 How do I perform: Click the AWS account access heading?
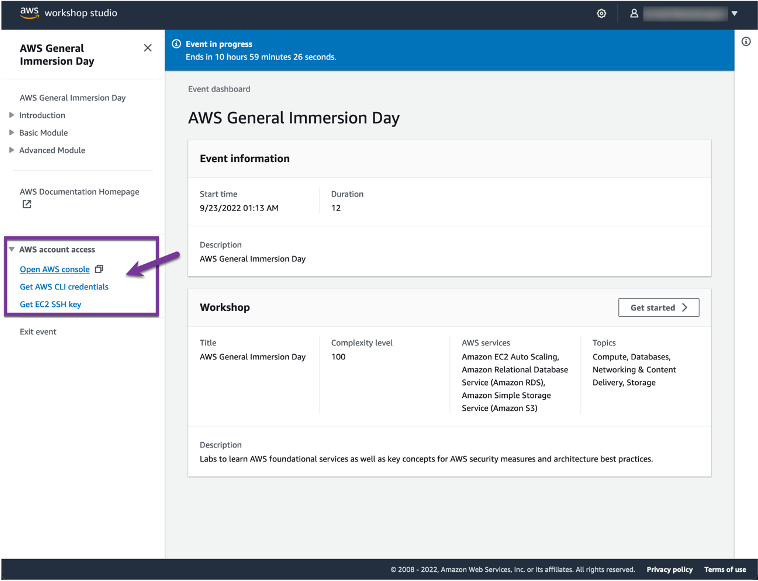[x=57, y=249]
